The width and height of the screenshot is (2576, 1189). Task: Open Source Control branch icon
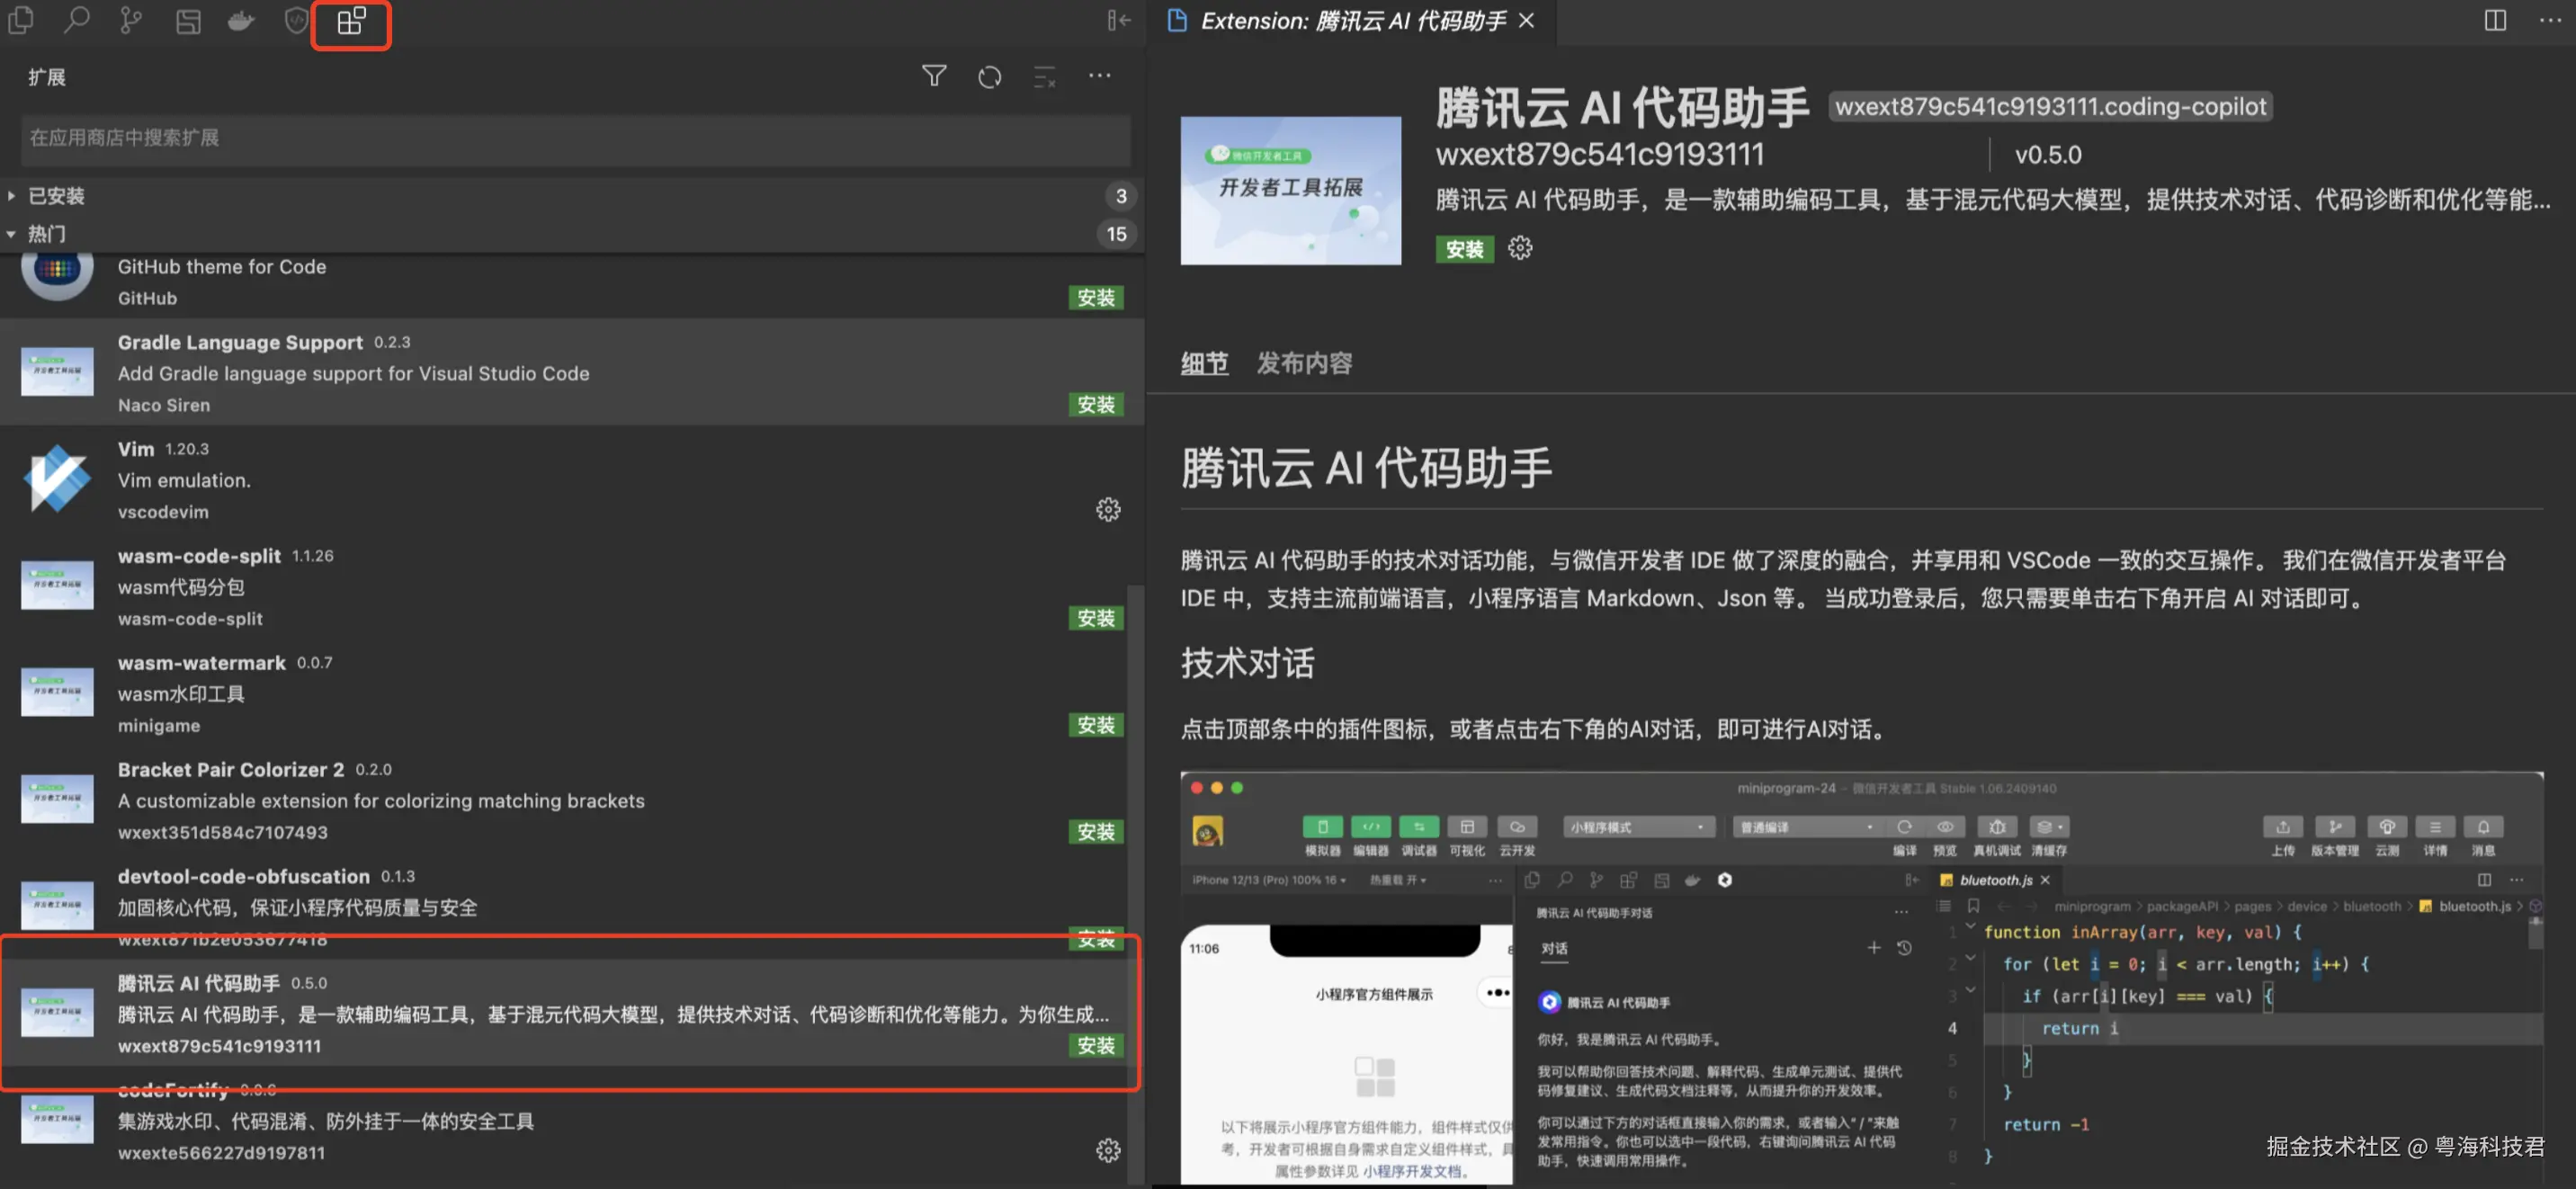(131, 21)
